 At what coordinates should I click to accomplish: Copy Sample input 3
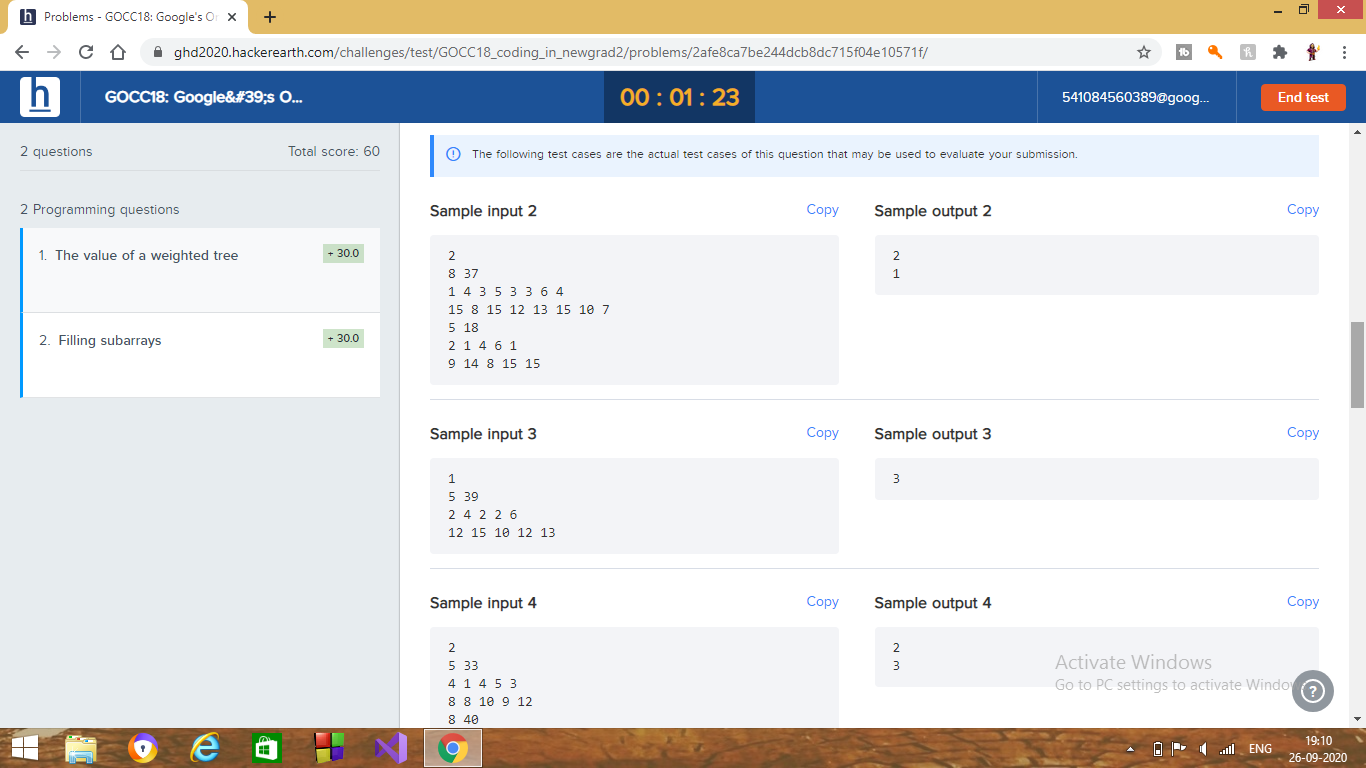822,433
